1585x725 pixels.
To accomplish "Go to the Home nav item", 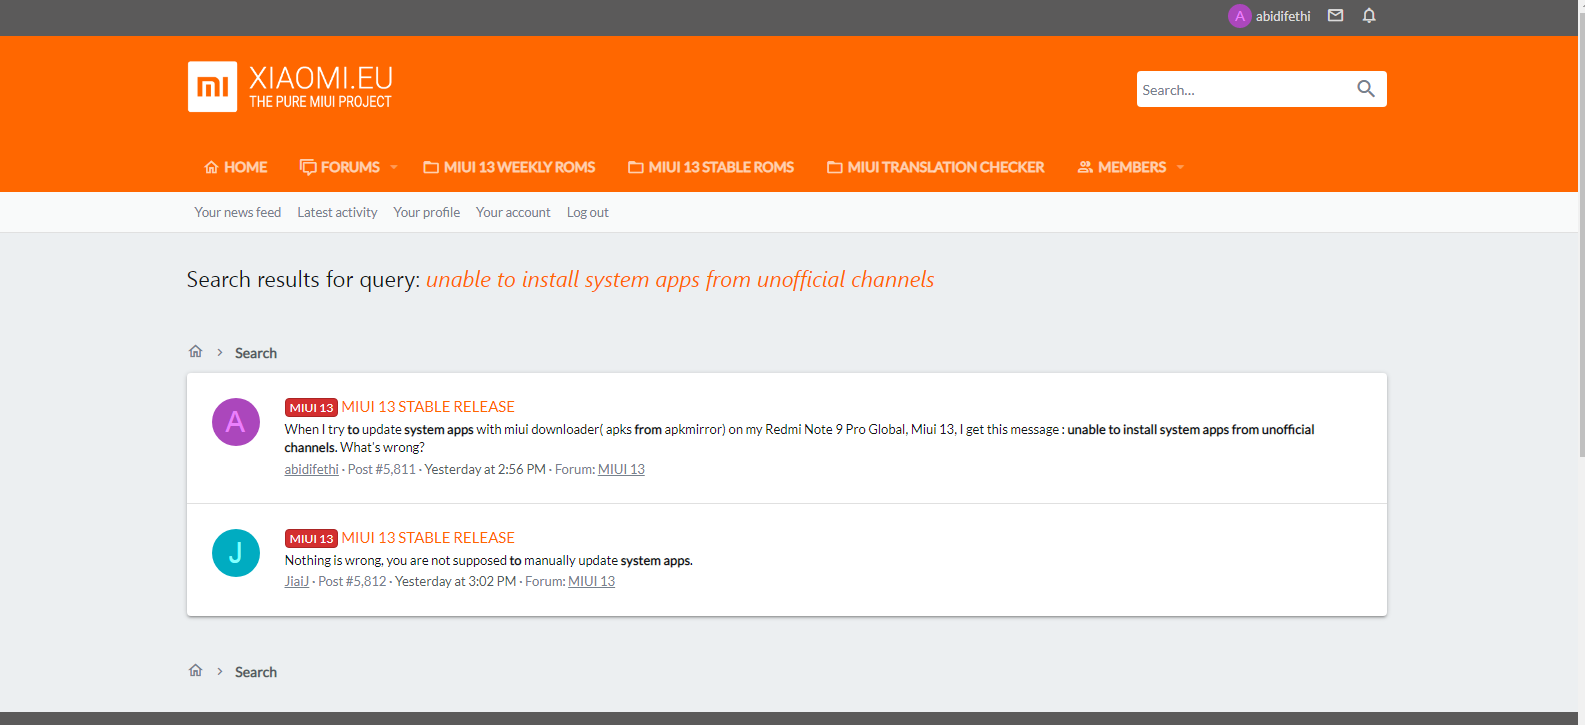I will [x=236, y=167].
